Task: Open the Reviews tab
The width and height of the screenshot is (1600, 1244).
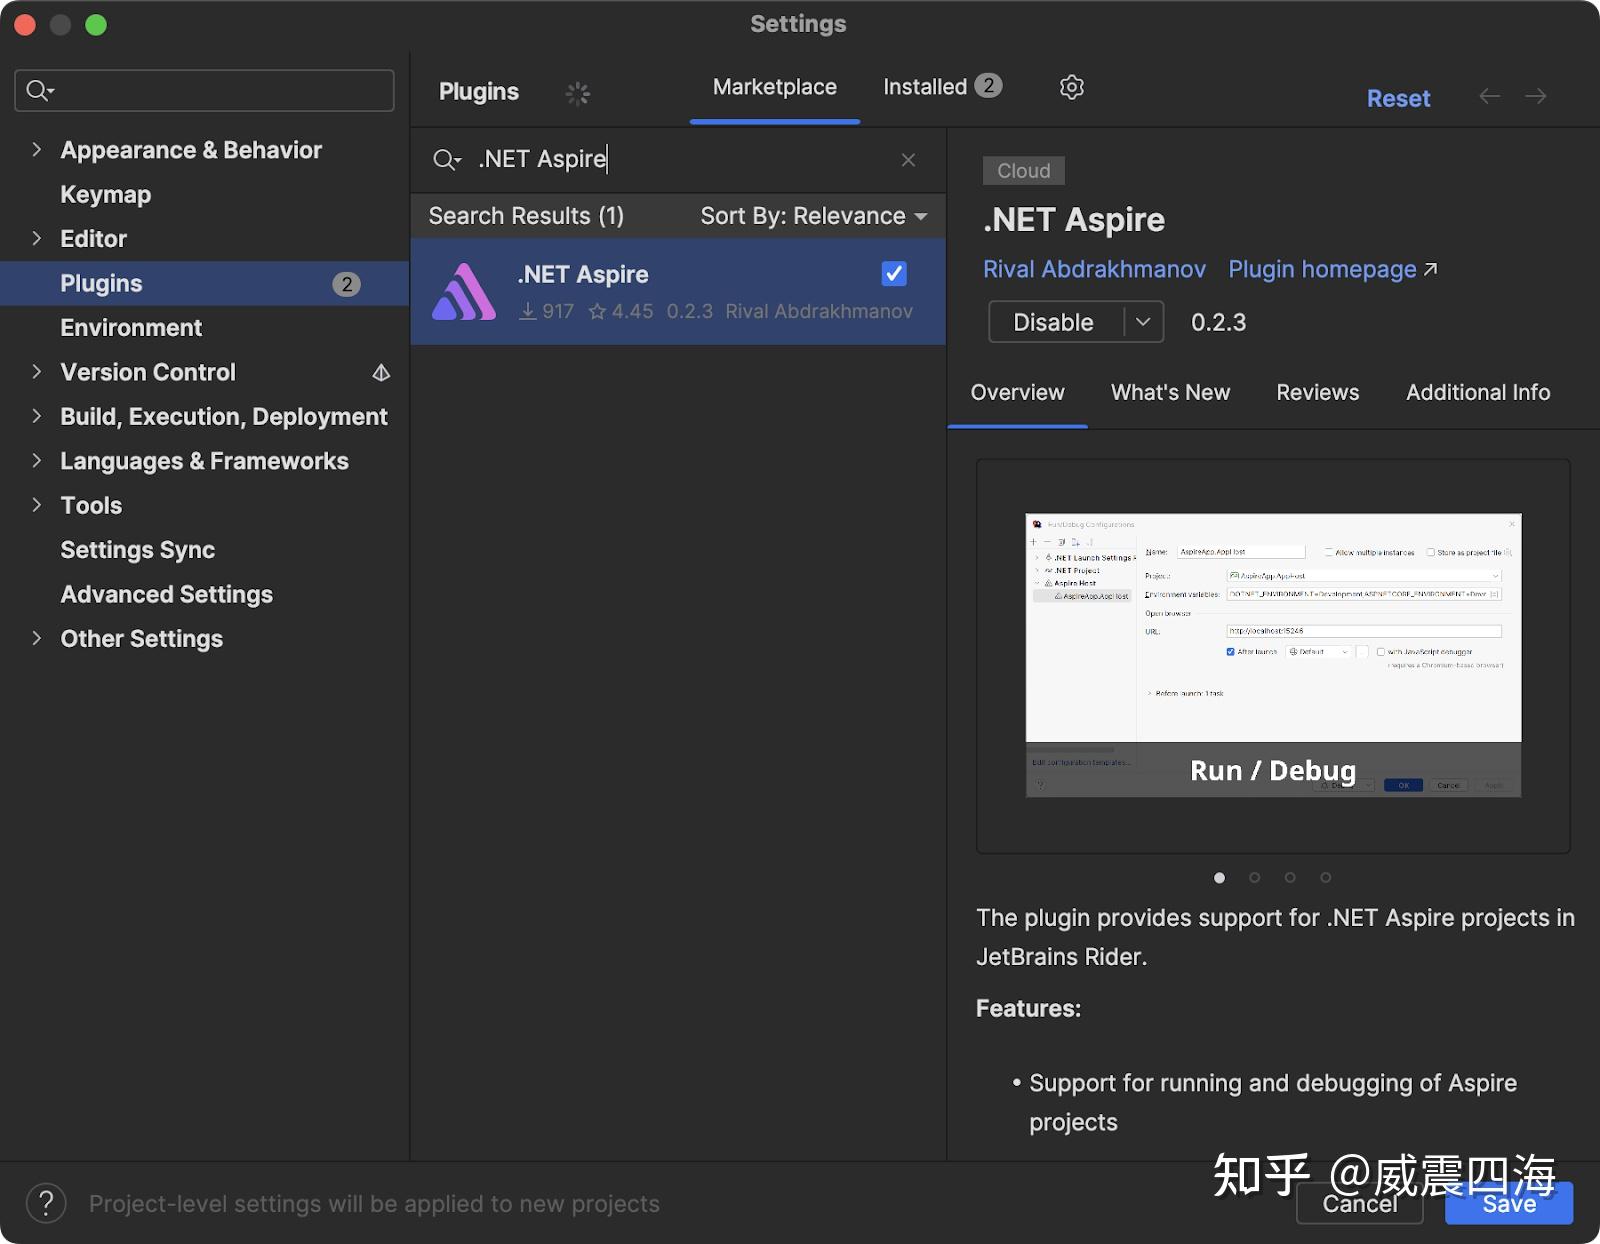Action: 1317,392
